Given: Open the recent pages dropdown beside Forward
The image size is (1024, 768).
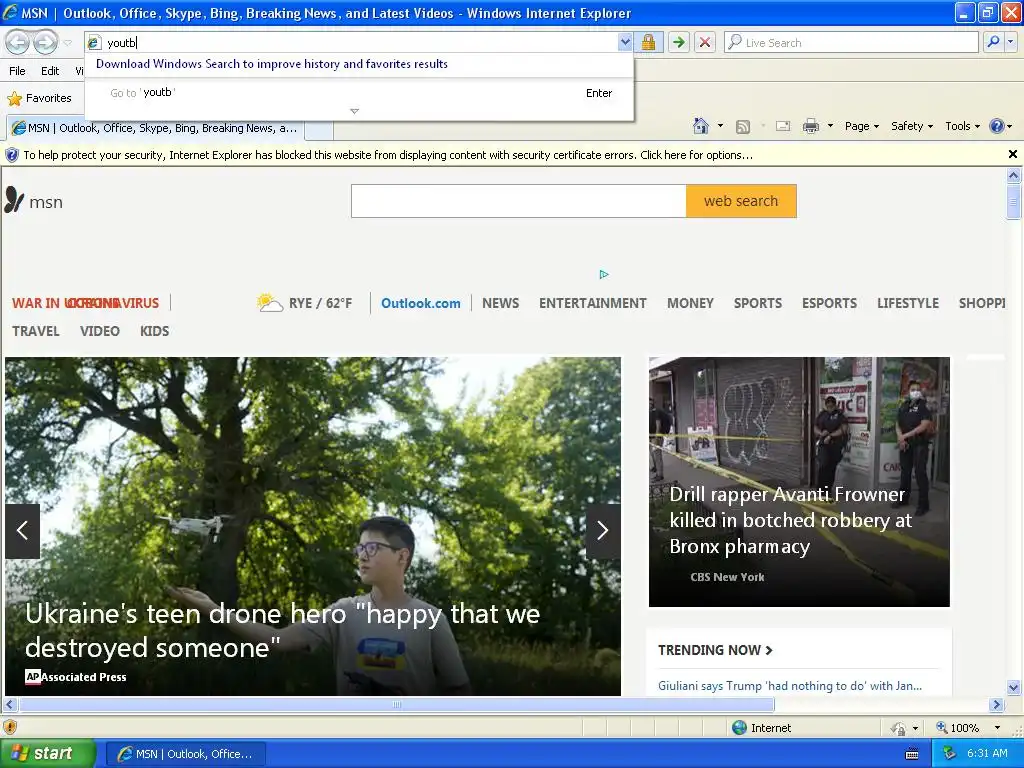Looking at the screenshot, I should (x=67, y=43).
